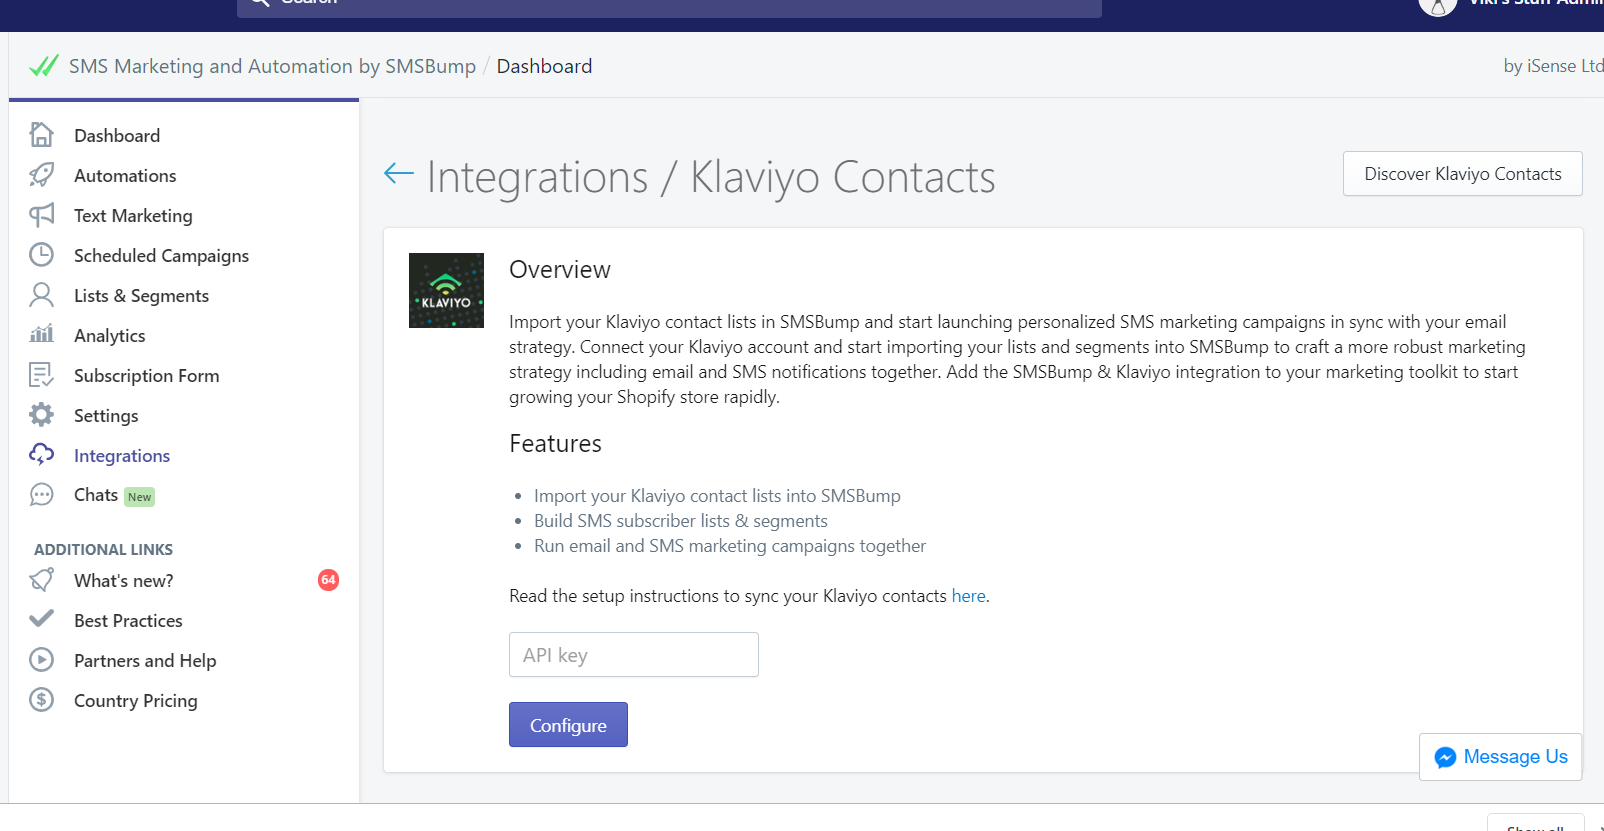This screenshot has width=1604, height=831.
Task: Open Automations in the sidebar
Action: tap(125, 175)
